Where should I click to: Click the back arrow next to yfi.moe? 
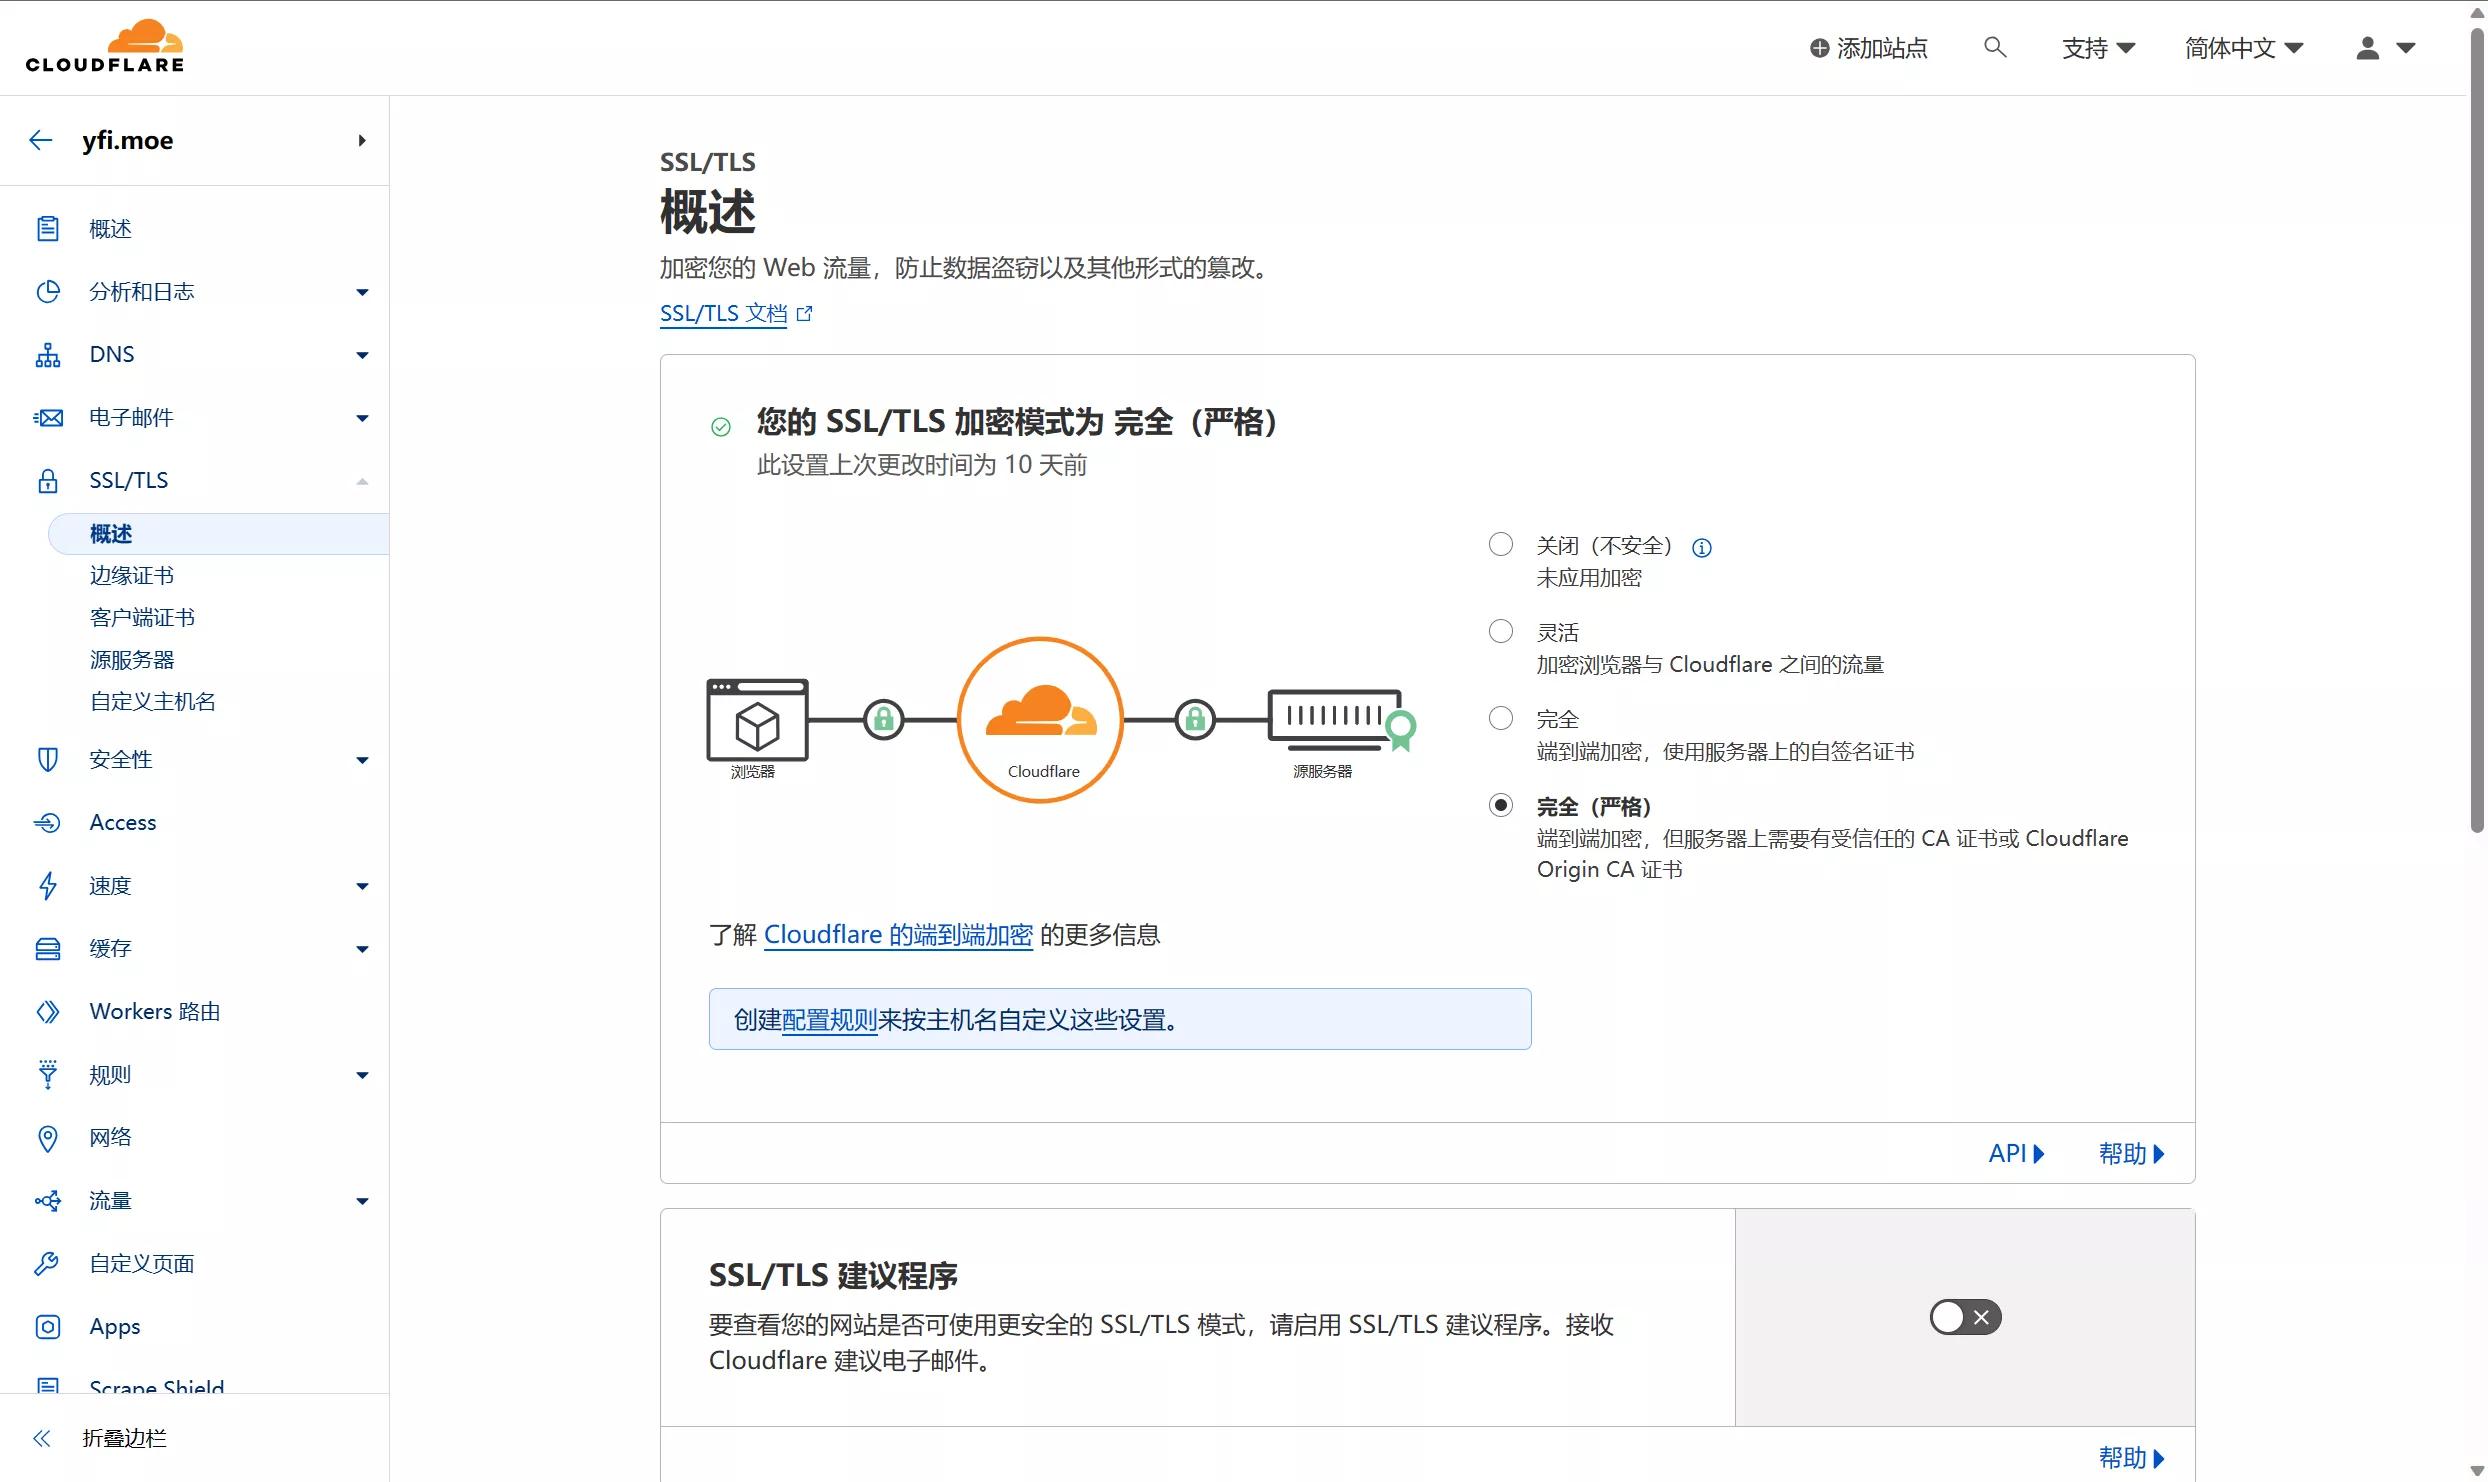click(40, 140)
